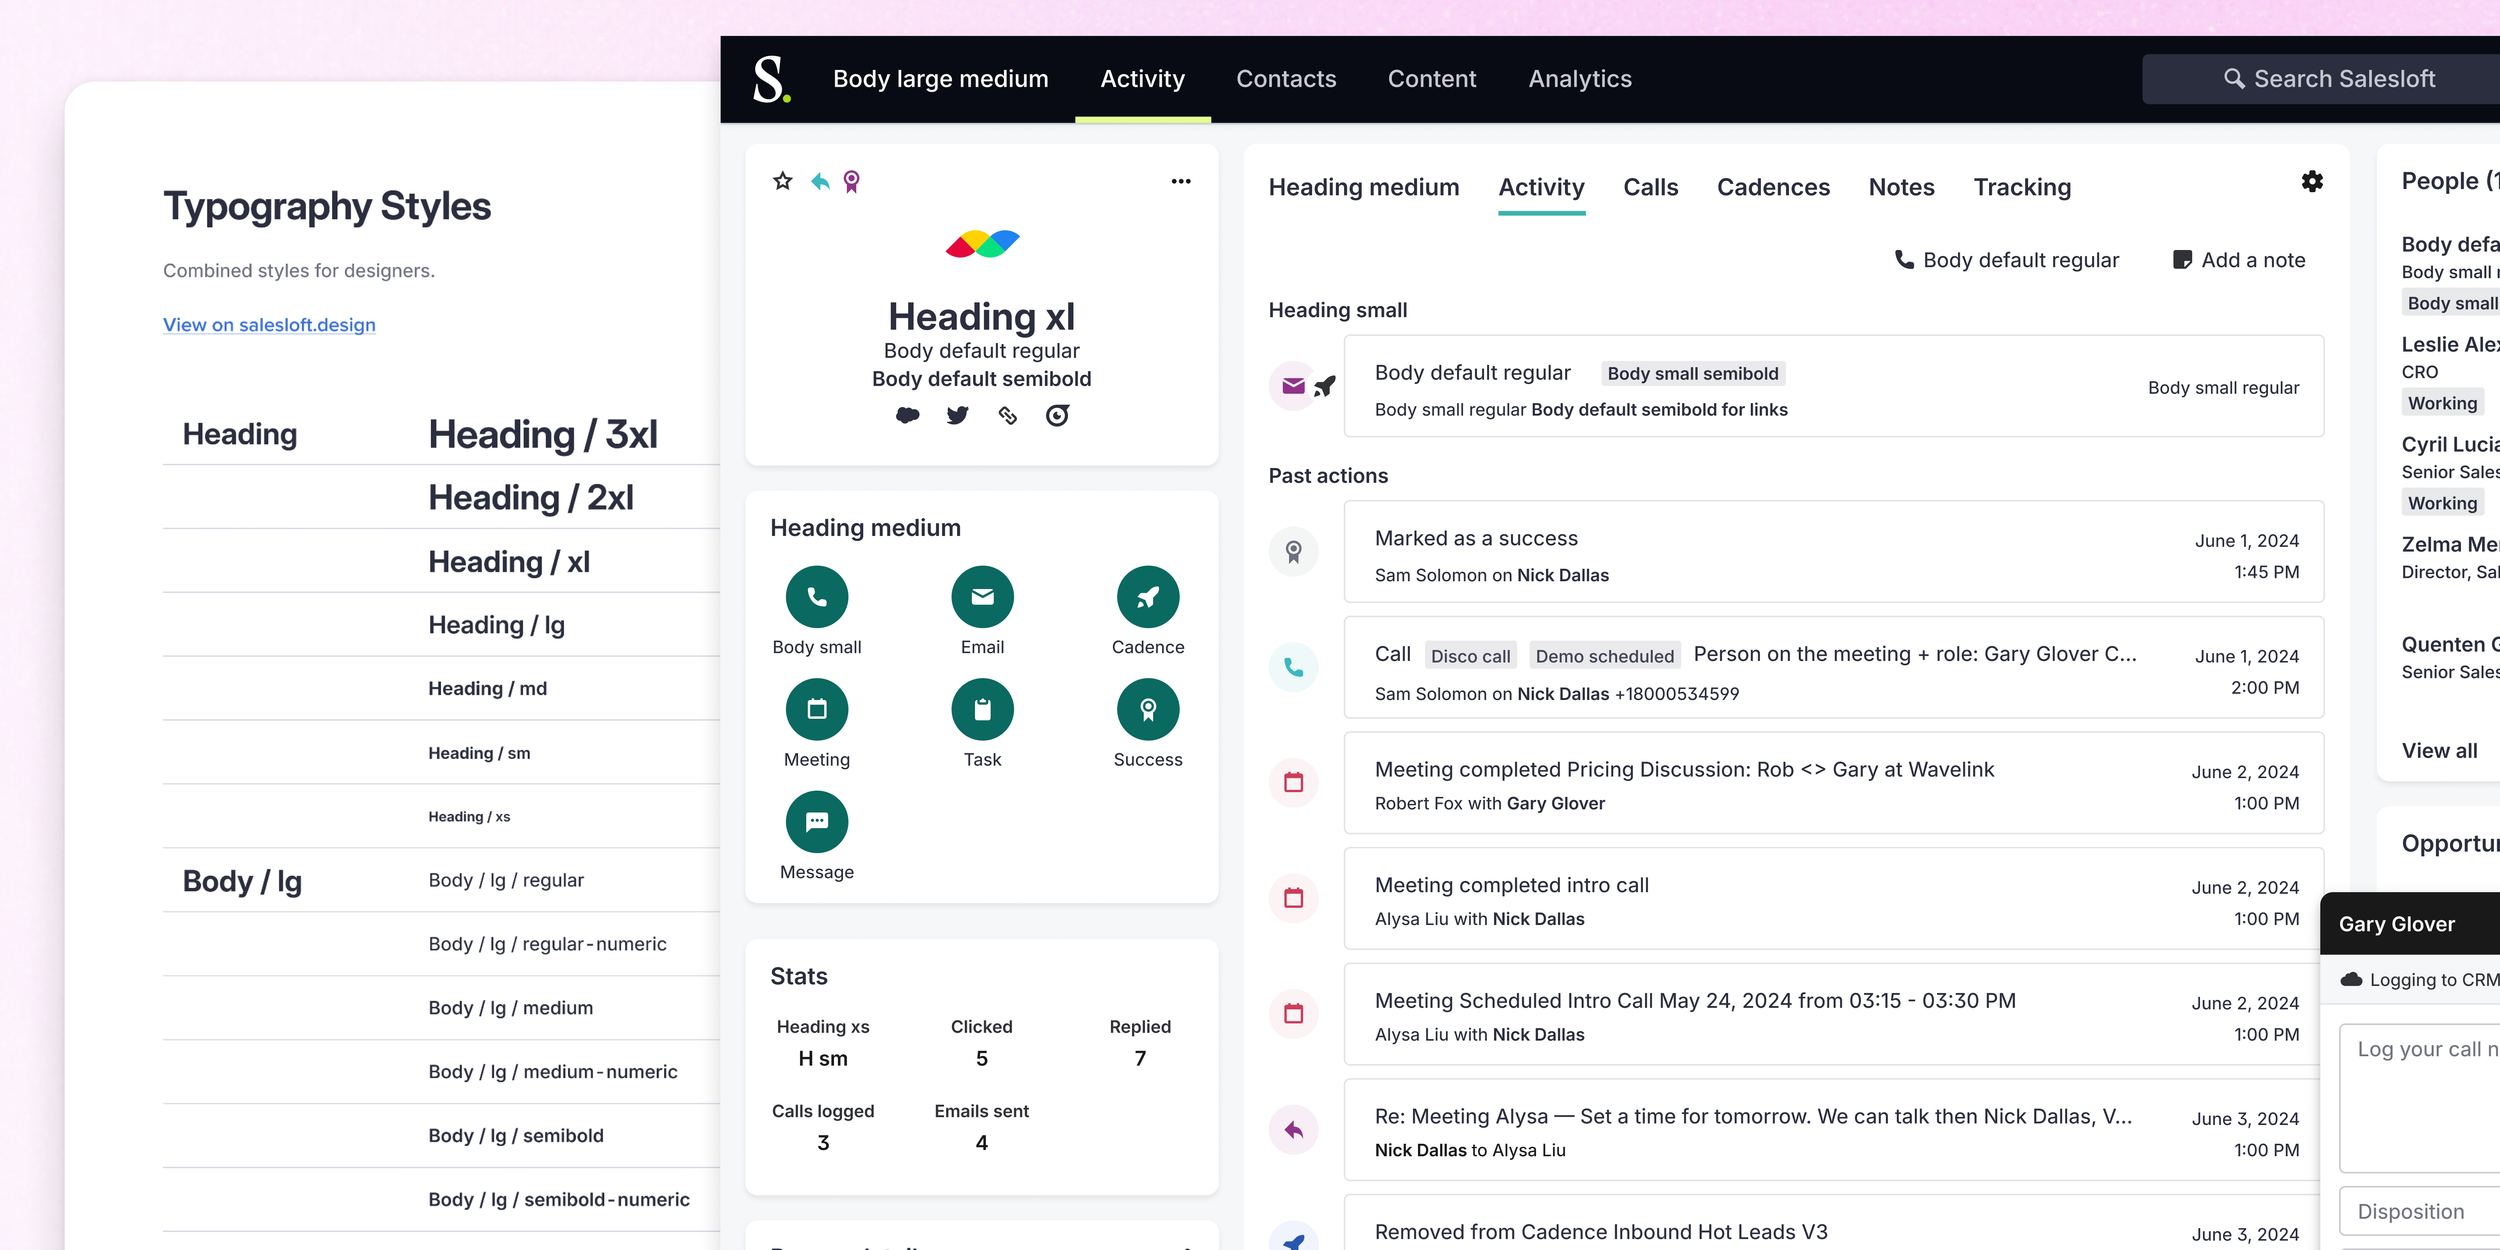Click the Twitter bird icon
The height and width of the screenshot is (1250, 2500).
click(x=957, y=415)
